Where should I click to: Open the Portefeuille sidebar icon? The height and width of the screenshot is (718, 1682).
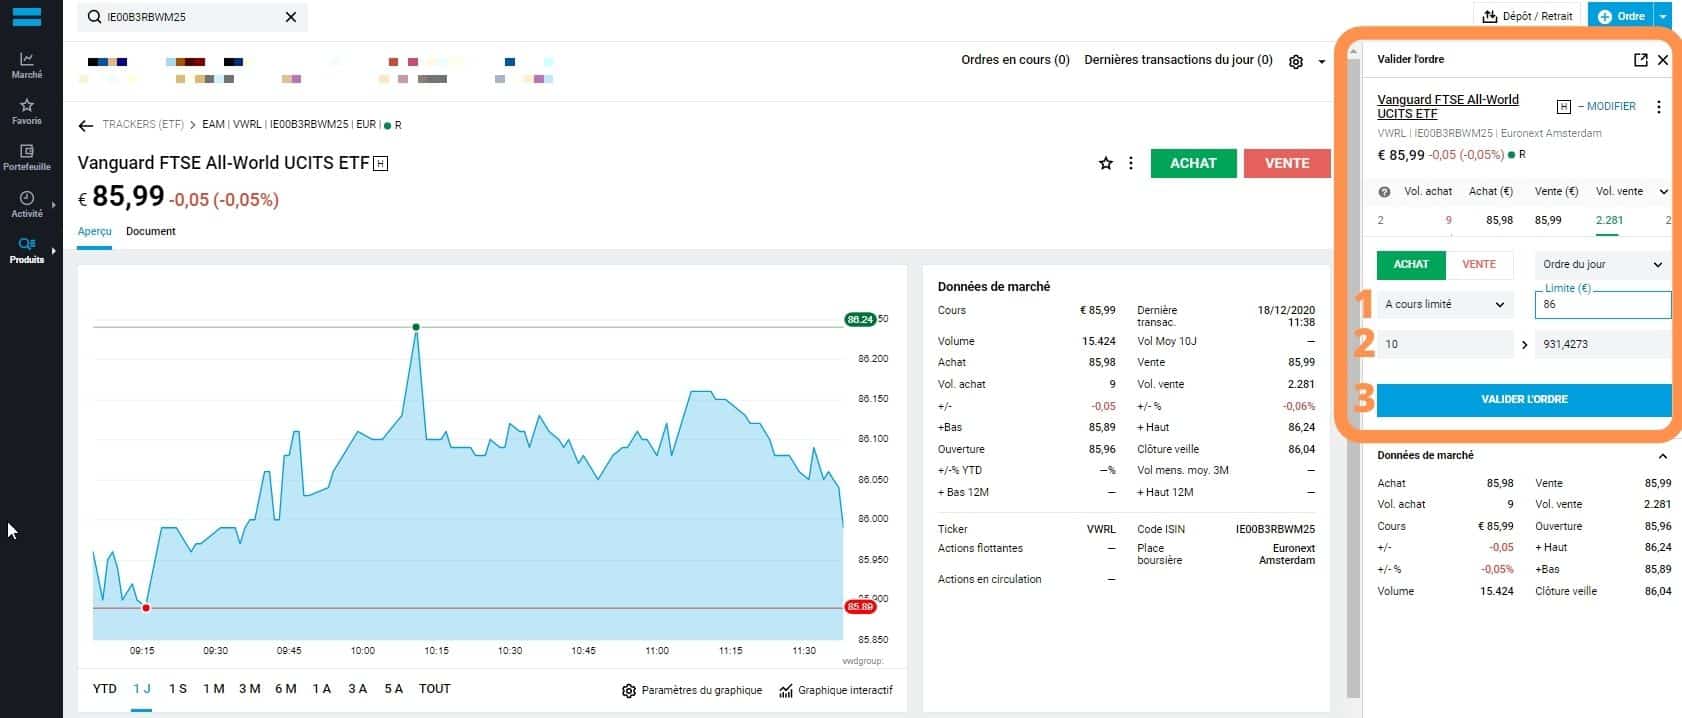click(x=27, y=157)
